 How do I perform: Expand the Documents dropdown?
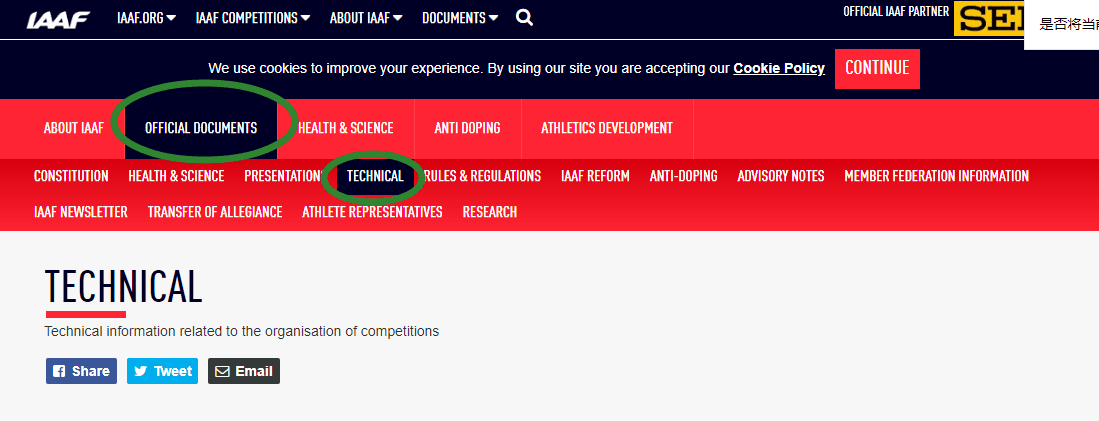[460, 18]
